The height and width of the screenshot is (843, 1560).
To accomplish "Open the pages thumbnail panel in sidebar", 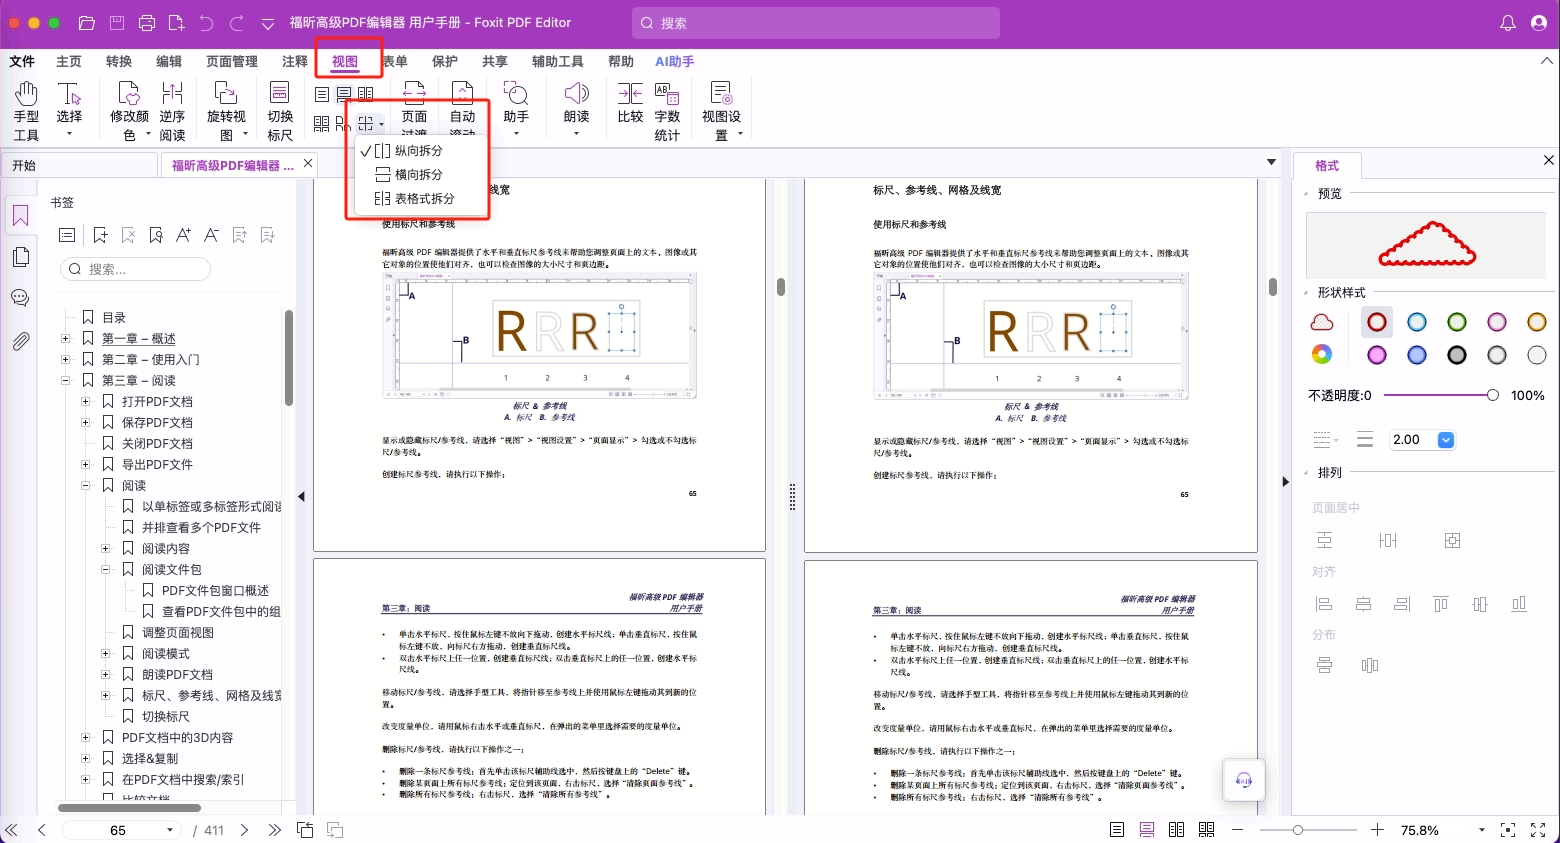I will [x=20, y=257].
